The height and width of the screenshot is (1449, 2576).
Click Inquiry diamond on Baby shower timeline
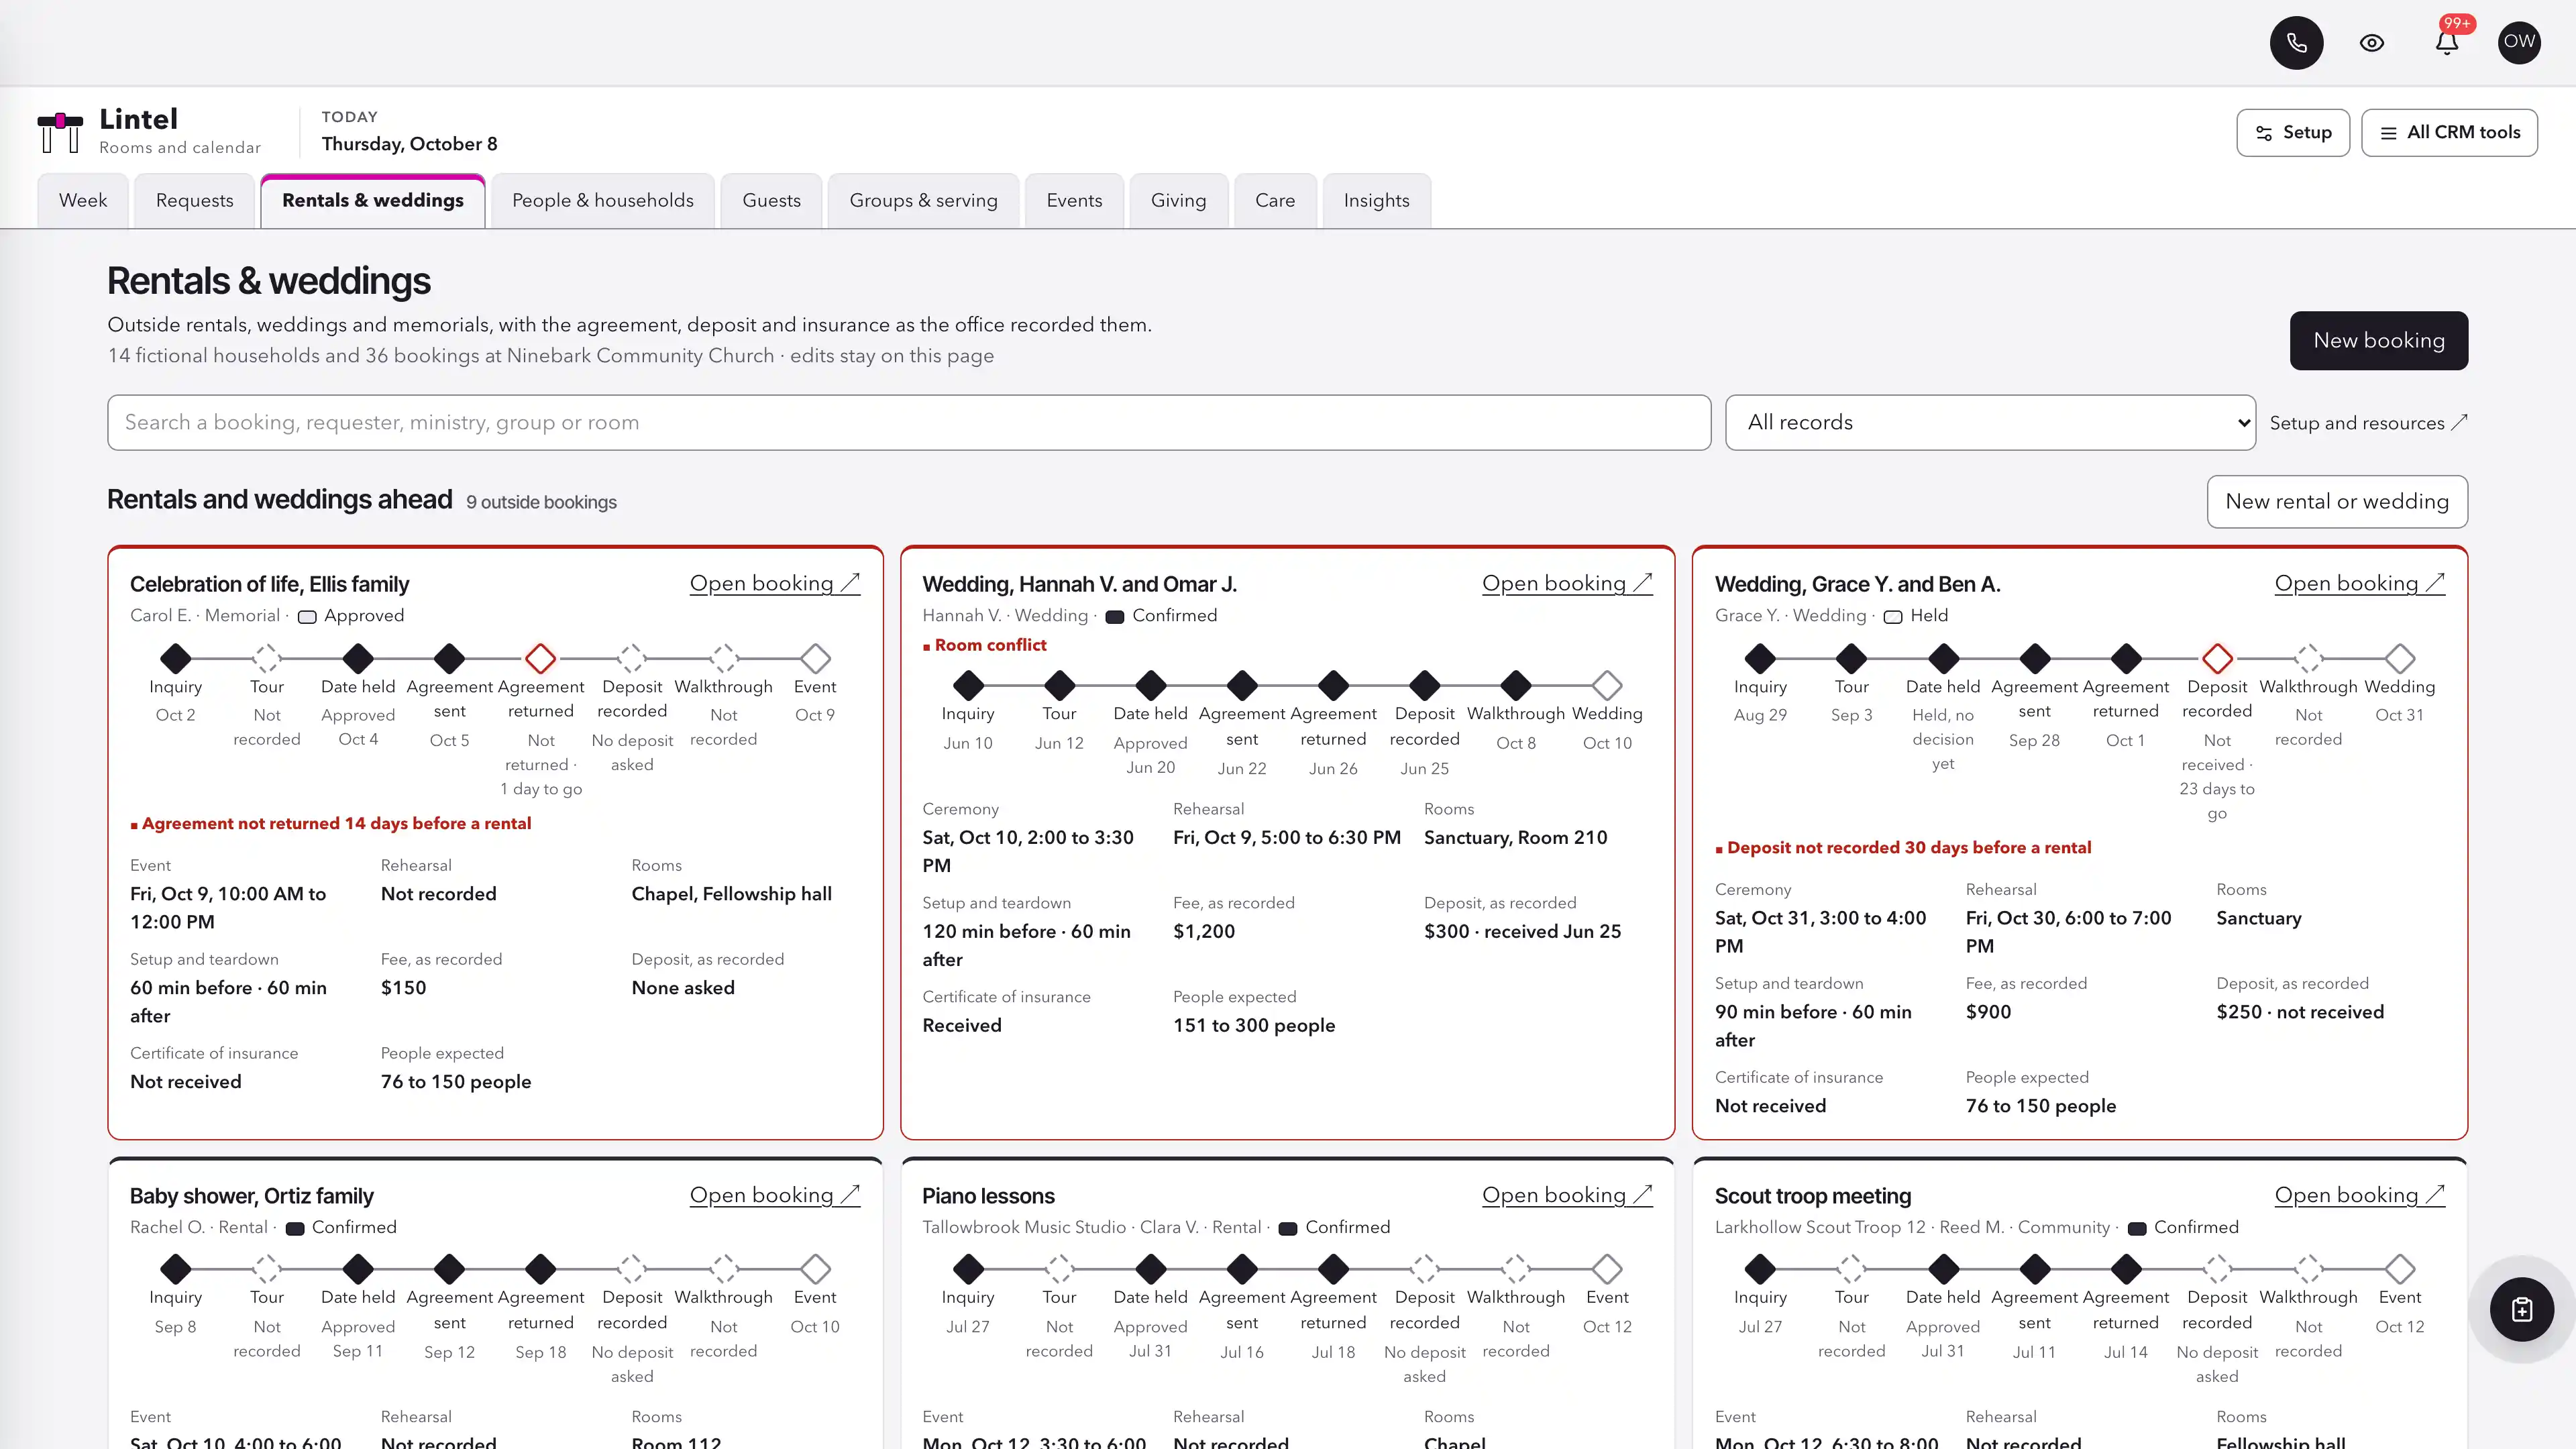tap(176, 1269)
